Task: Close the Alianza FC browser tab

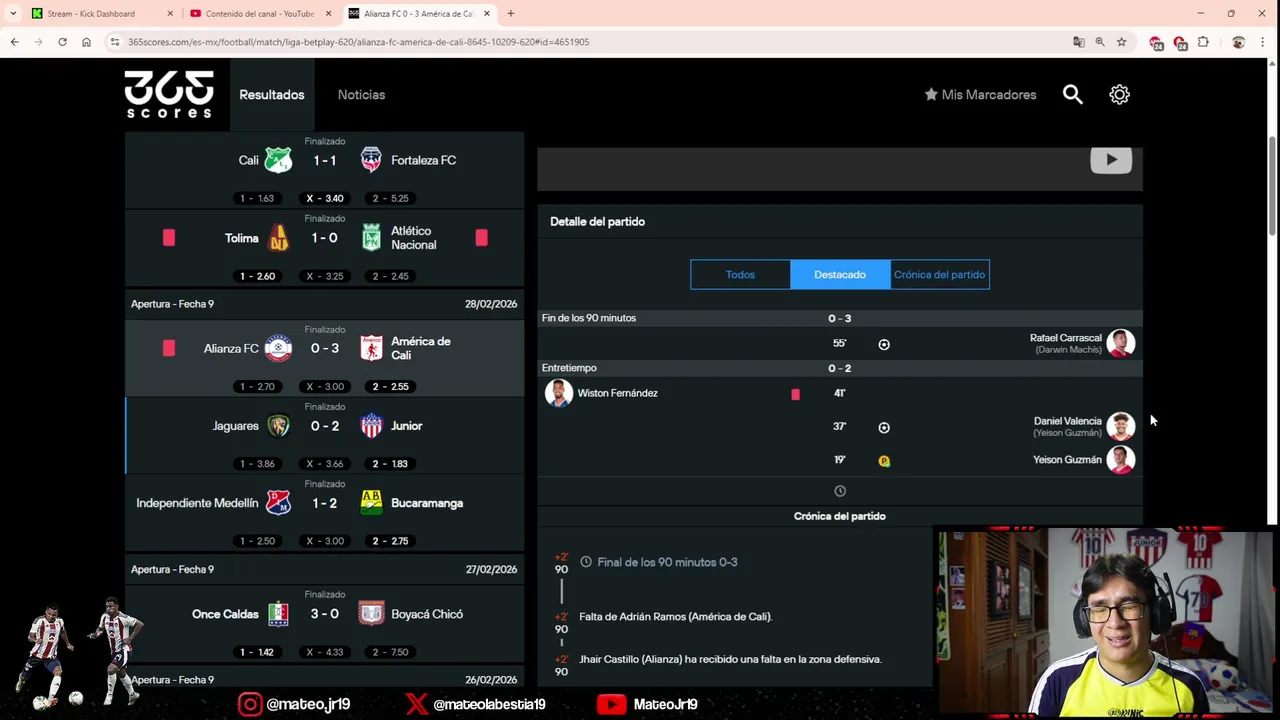Action: (x=487, y=14)
